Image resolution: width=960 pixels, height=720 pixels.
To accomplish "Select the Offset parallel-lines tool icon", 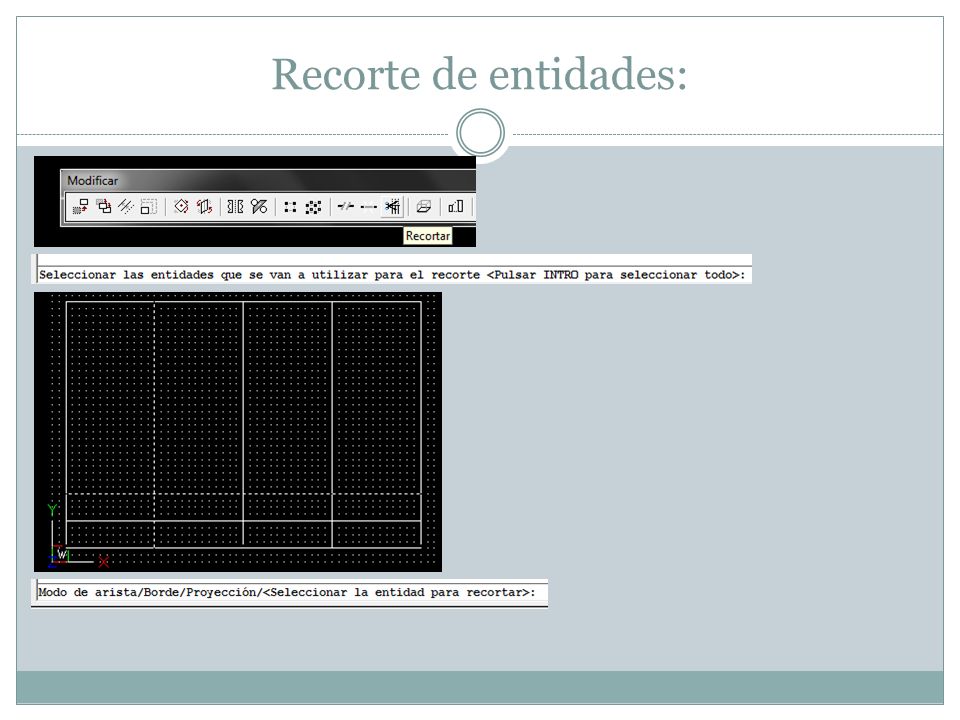I will (126, 207).
